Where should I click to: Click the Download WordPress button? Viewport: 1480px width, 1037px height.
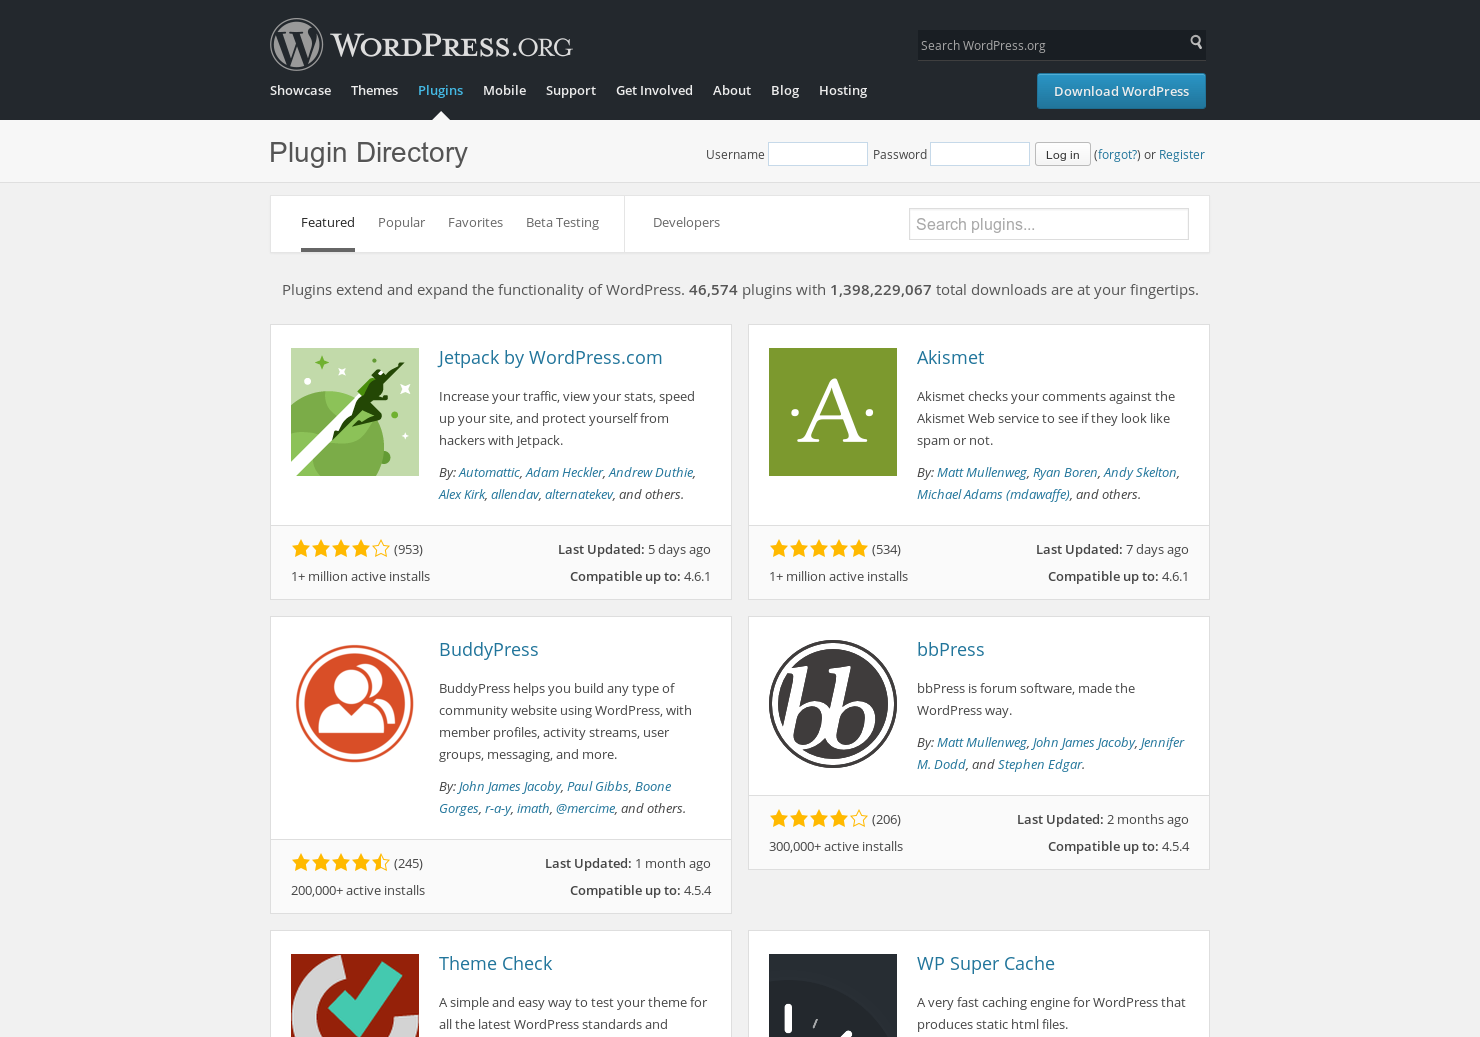point(1121,91)
